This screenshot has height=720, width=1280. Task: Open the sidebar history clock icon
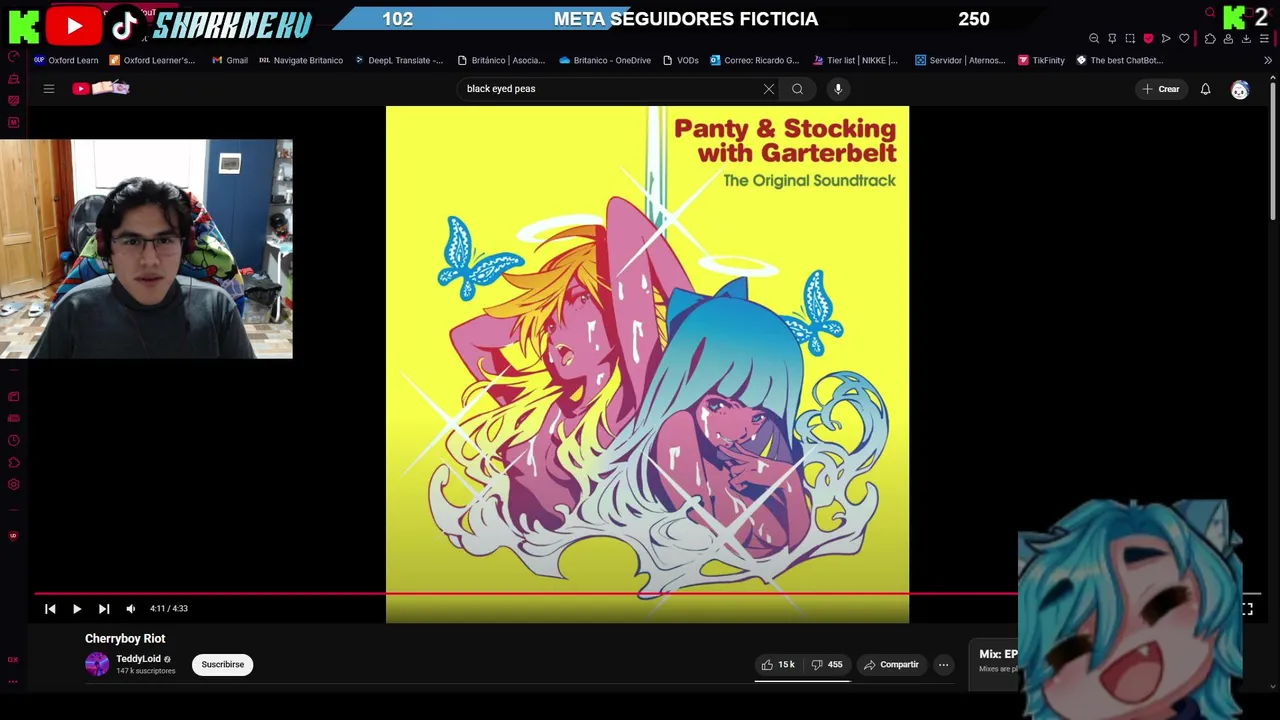(13, 441)
